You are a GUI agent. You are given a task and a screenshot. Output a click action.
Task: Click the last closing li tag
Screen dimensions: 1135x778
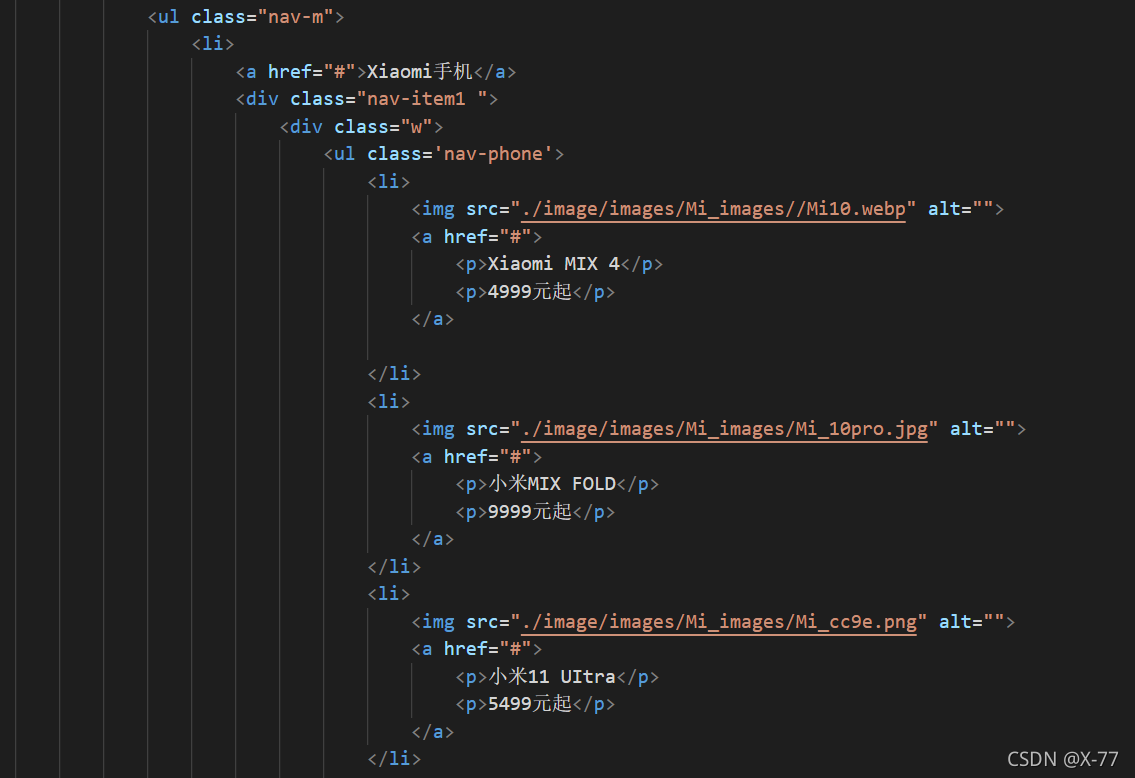coord(394,758)
